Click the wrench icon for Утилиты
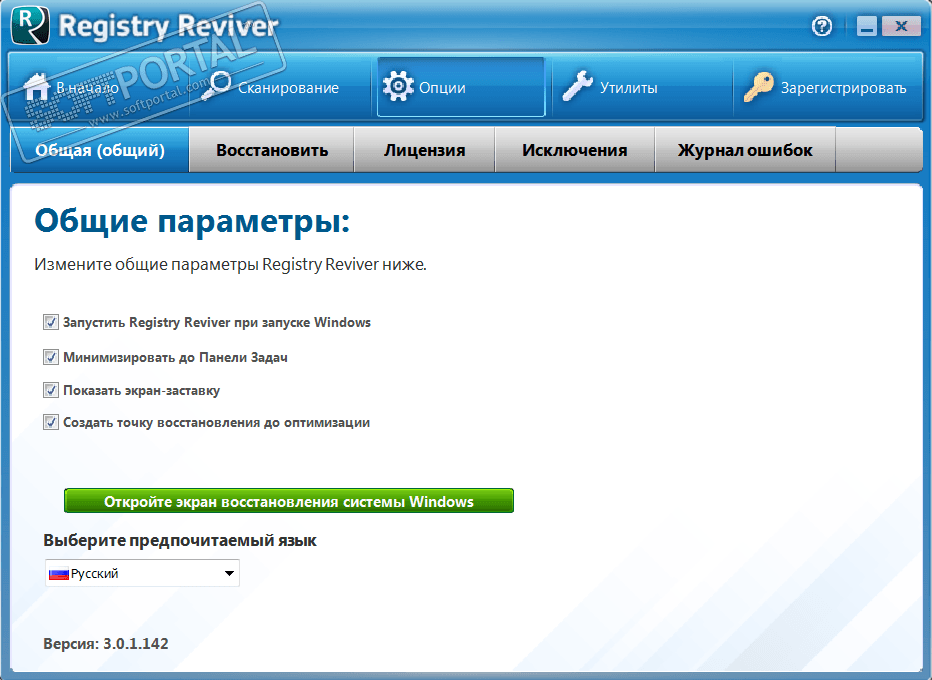The image size is (932, 680). tap(578, 86)
